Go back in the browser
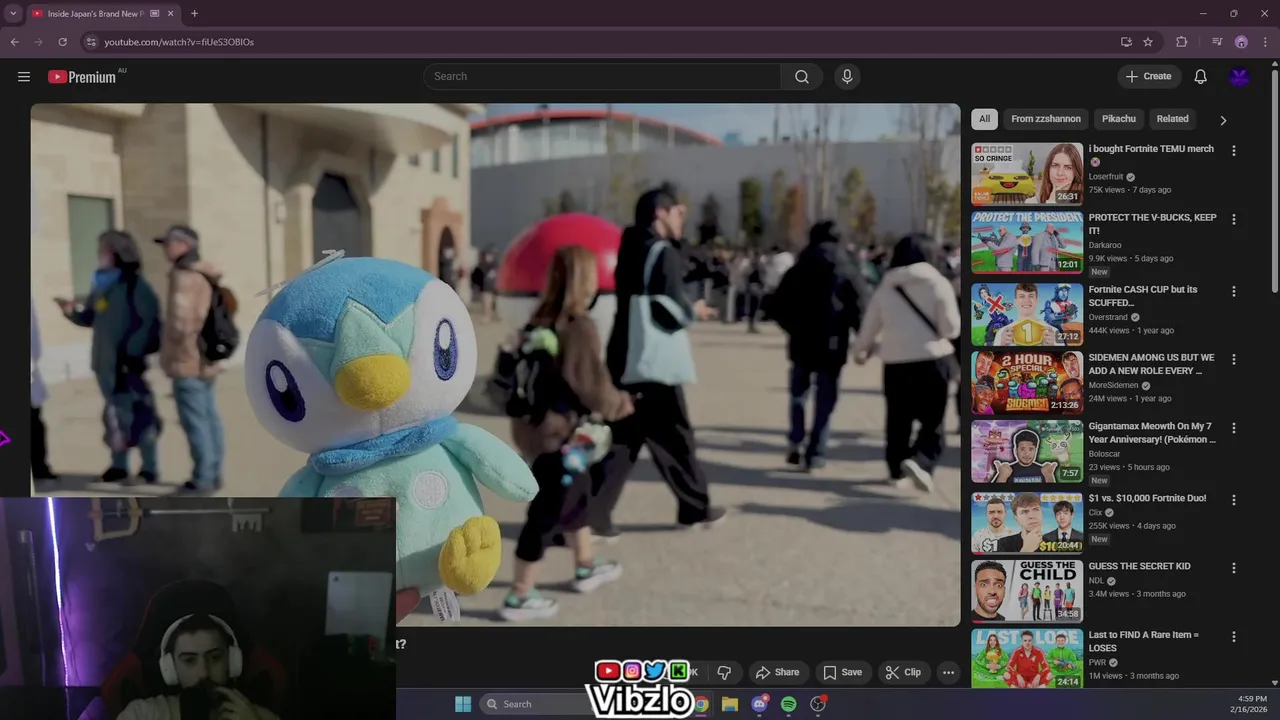 click(14, 42)
